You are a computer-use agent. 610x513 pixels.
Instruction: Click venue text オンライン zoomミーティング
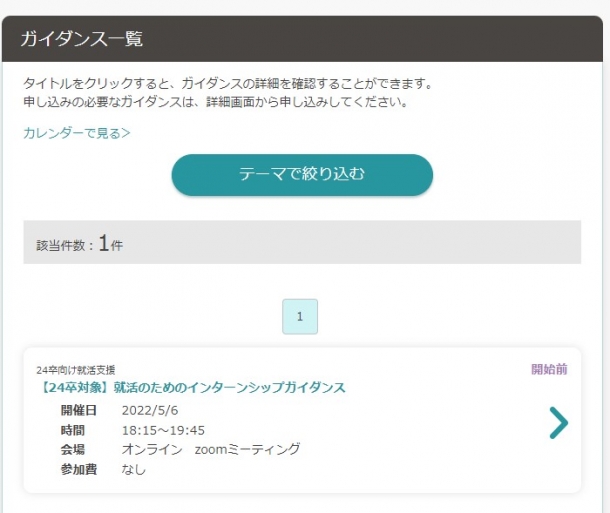[211, 450]
